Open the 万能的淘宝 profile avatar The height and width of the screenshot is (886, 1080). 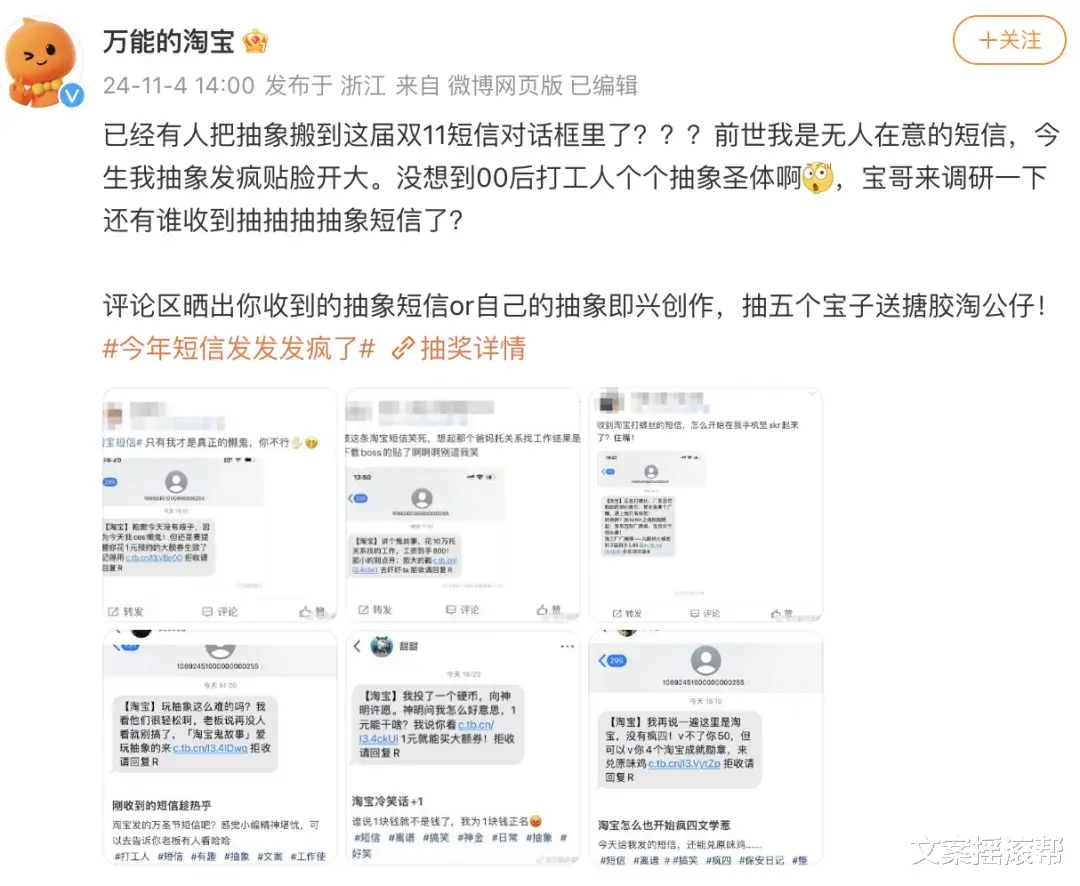pos(41,62)
